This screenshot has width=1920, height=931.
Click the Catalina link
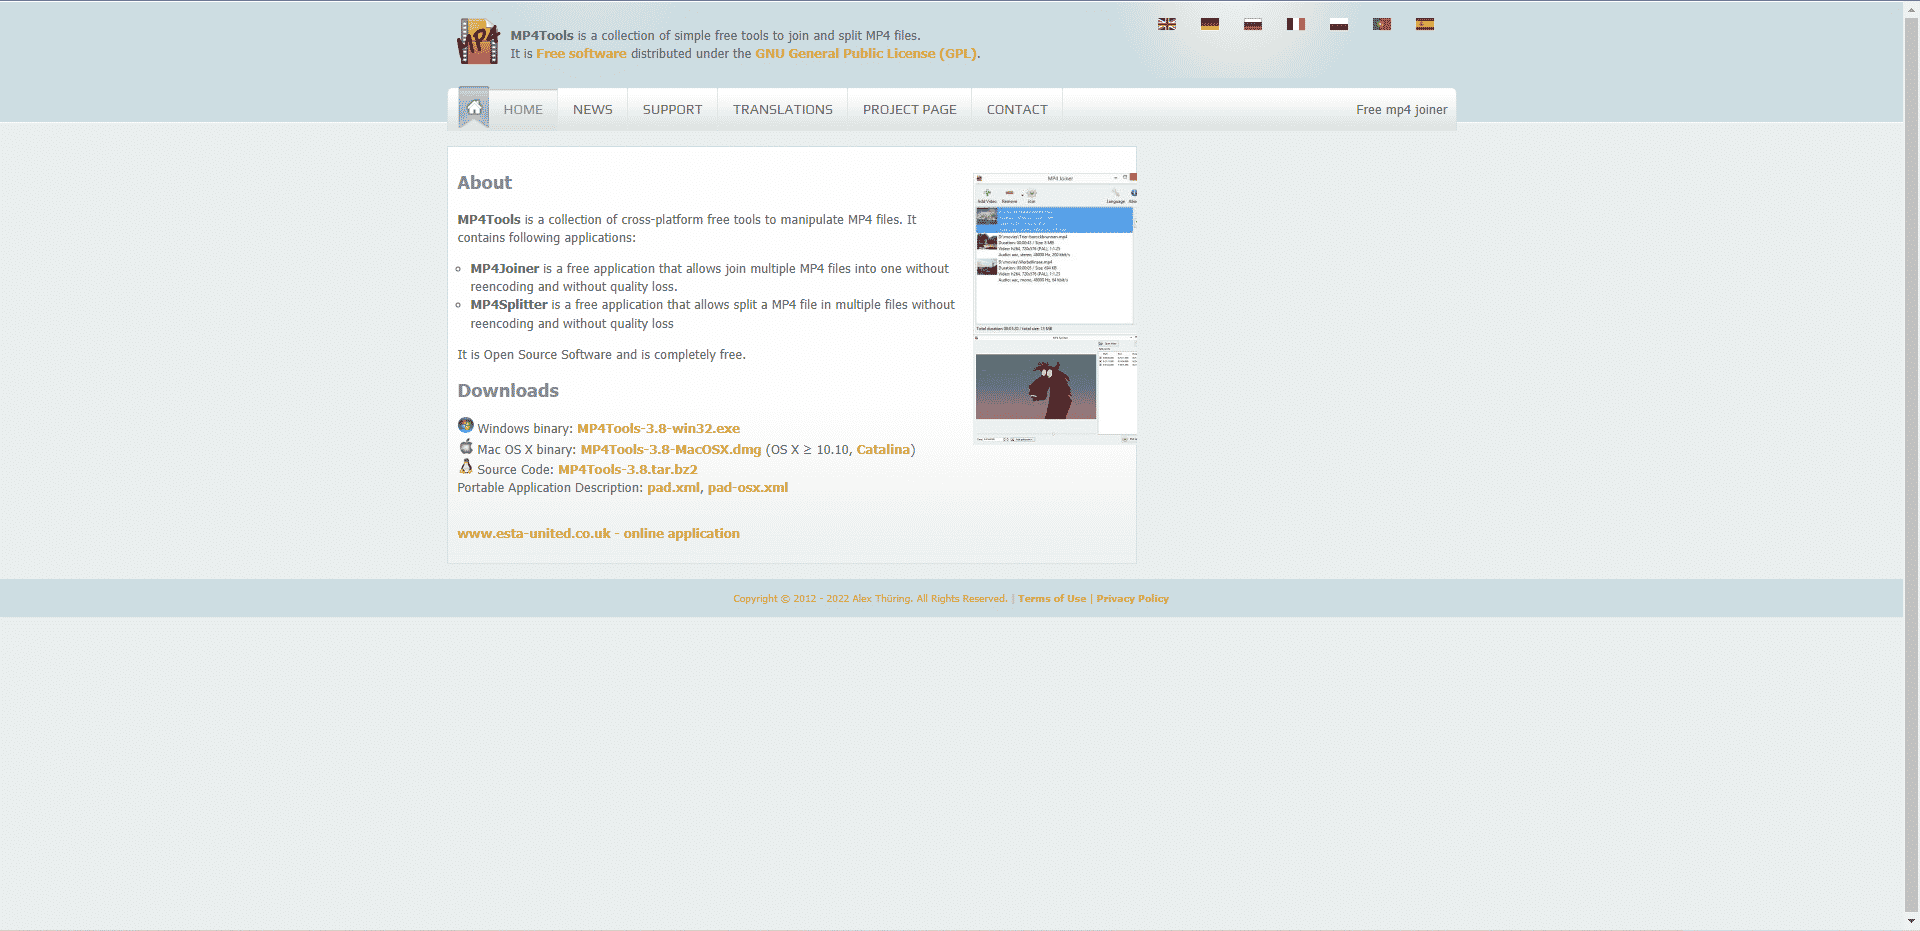[883, 450]
